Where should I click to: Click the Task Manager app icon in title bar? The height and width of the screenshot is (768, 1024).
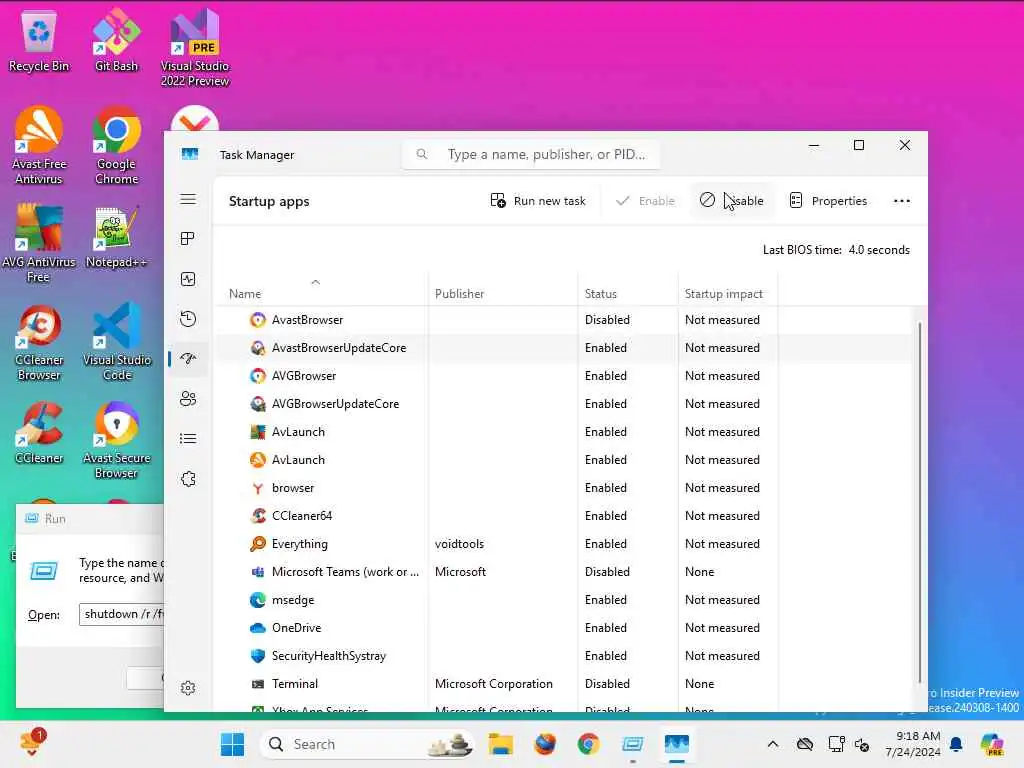[189, 154]
